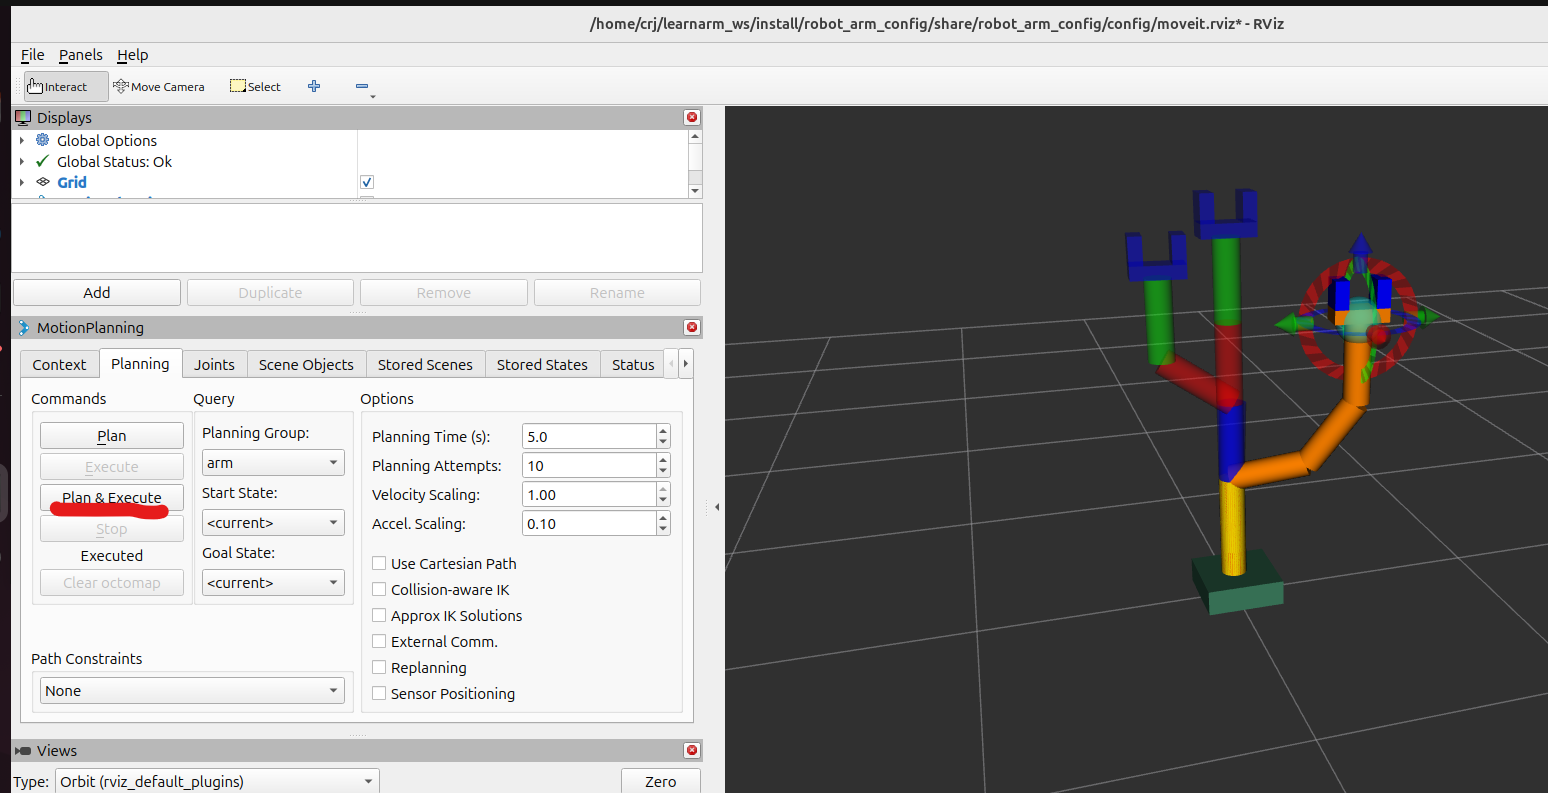This screenshot has height=793, width=1548.
Task: Select the Interact tool
Action: [x=66, y=86]
